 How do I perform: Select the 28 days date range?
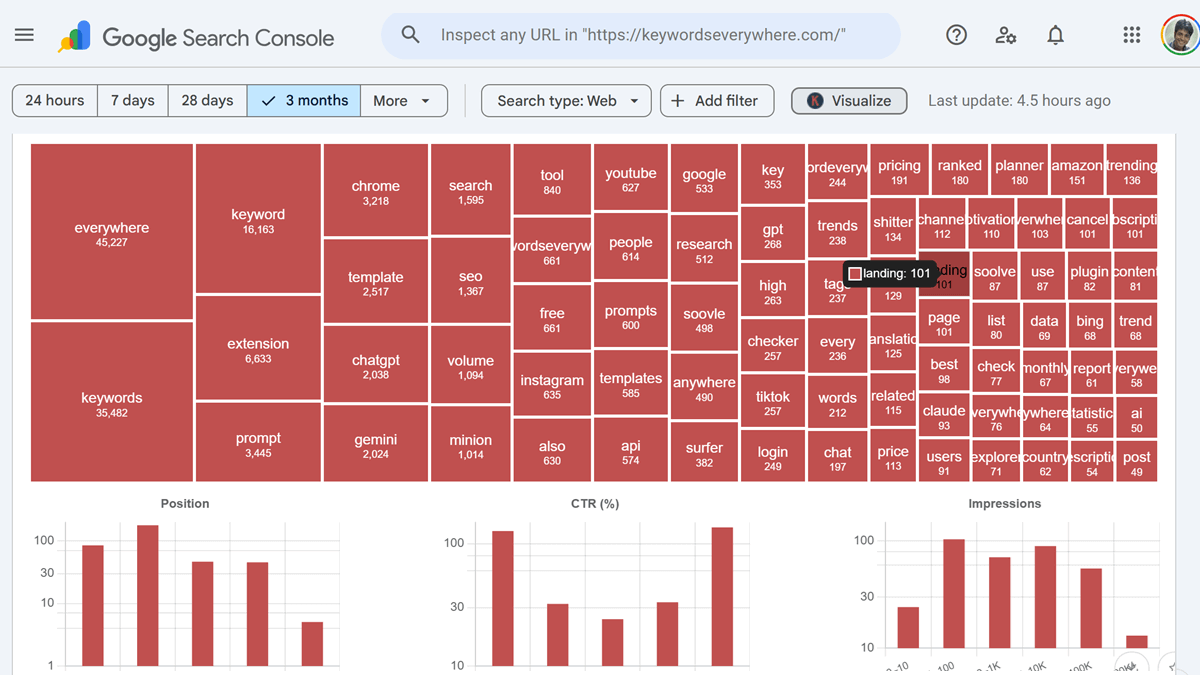point(207,100)
